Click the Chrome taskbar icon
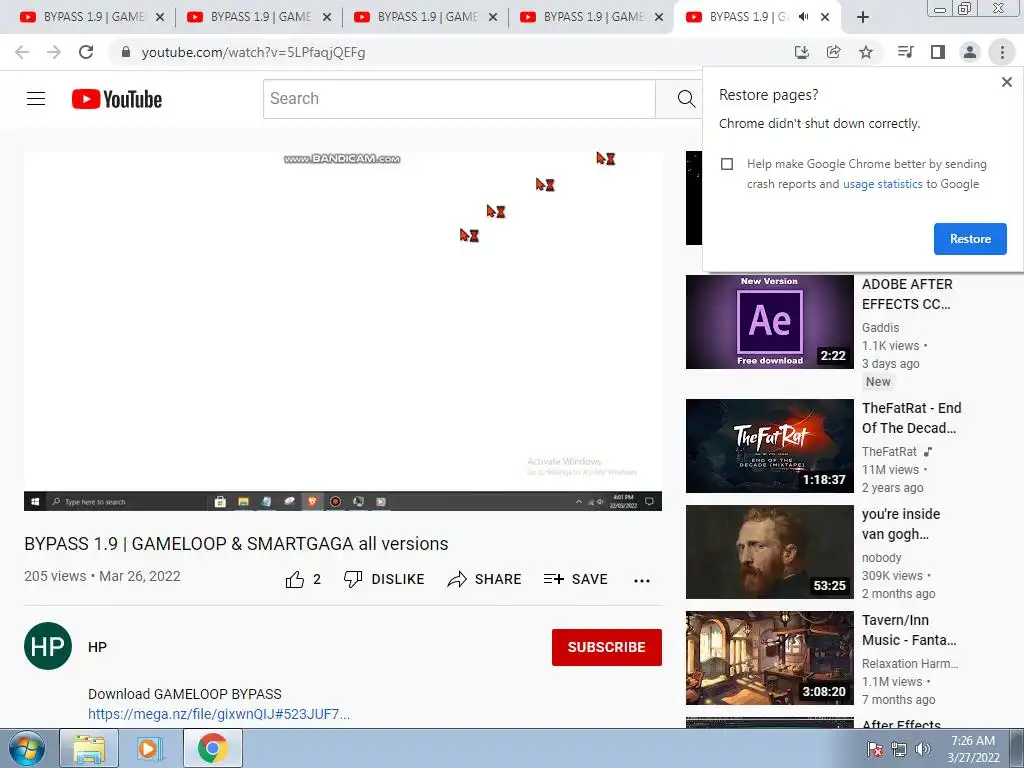Screen dimensions: 1024x768 point(213,748)
